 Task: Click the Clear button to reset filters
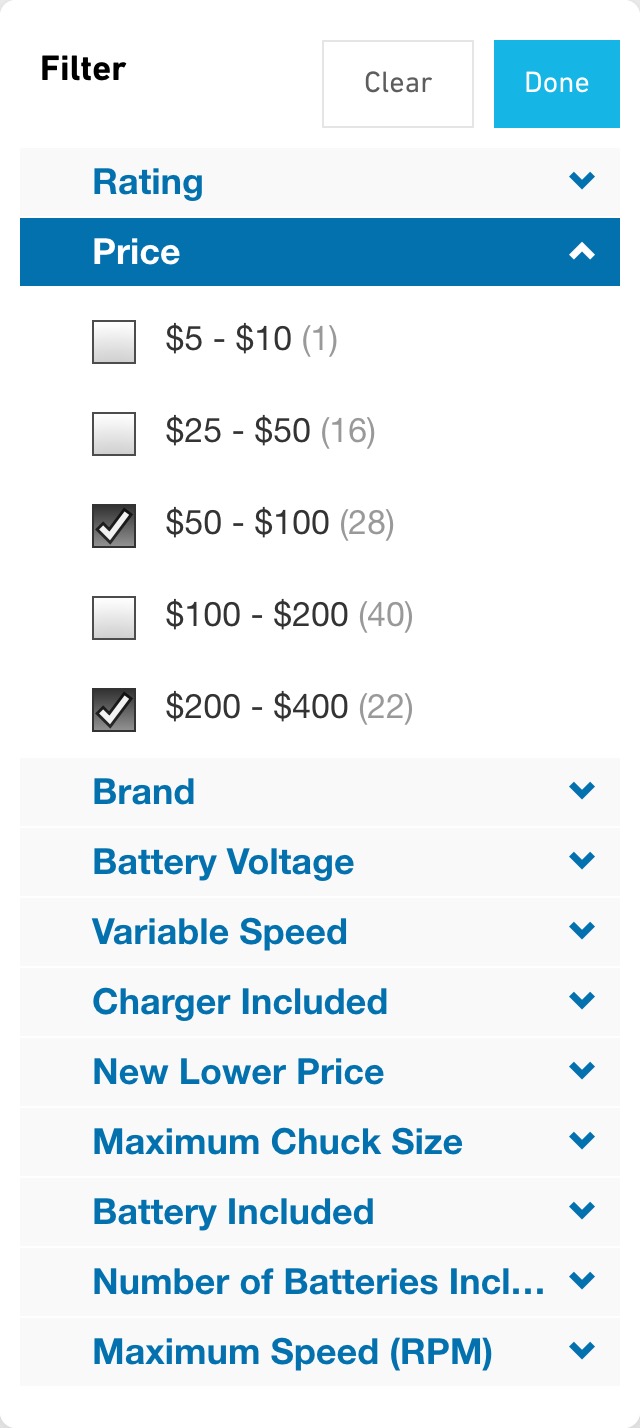click(397, 83)
